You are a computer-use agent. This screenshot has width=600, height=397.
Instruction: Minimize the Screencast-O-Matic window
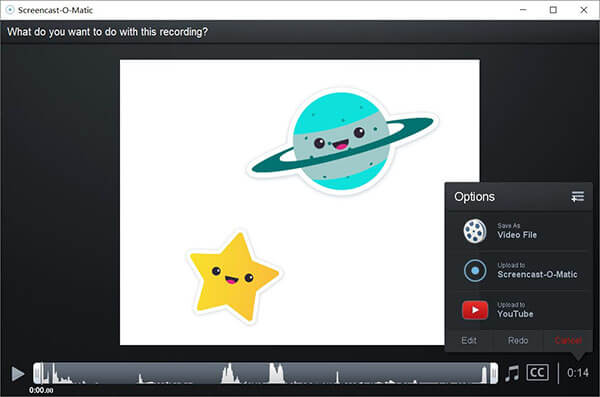point(523,10)
